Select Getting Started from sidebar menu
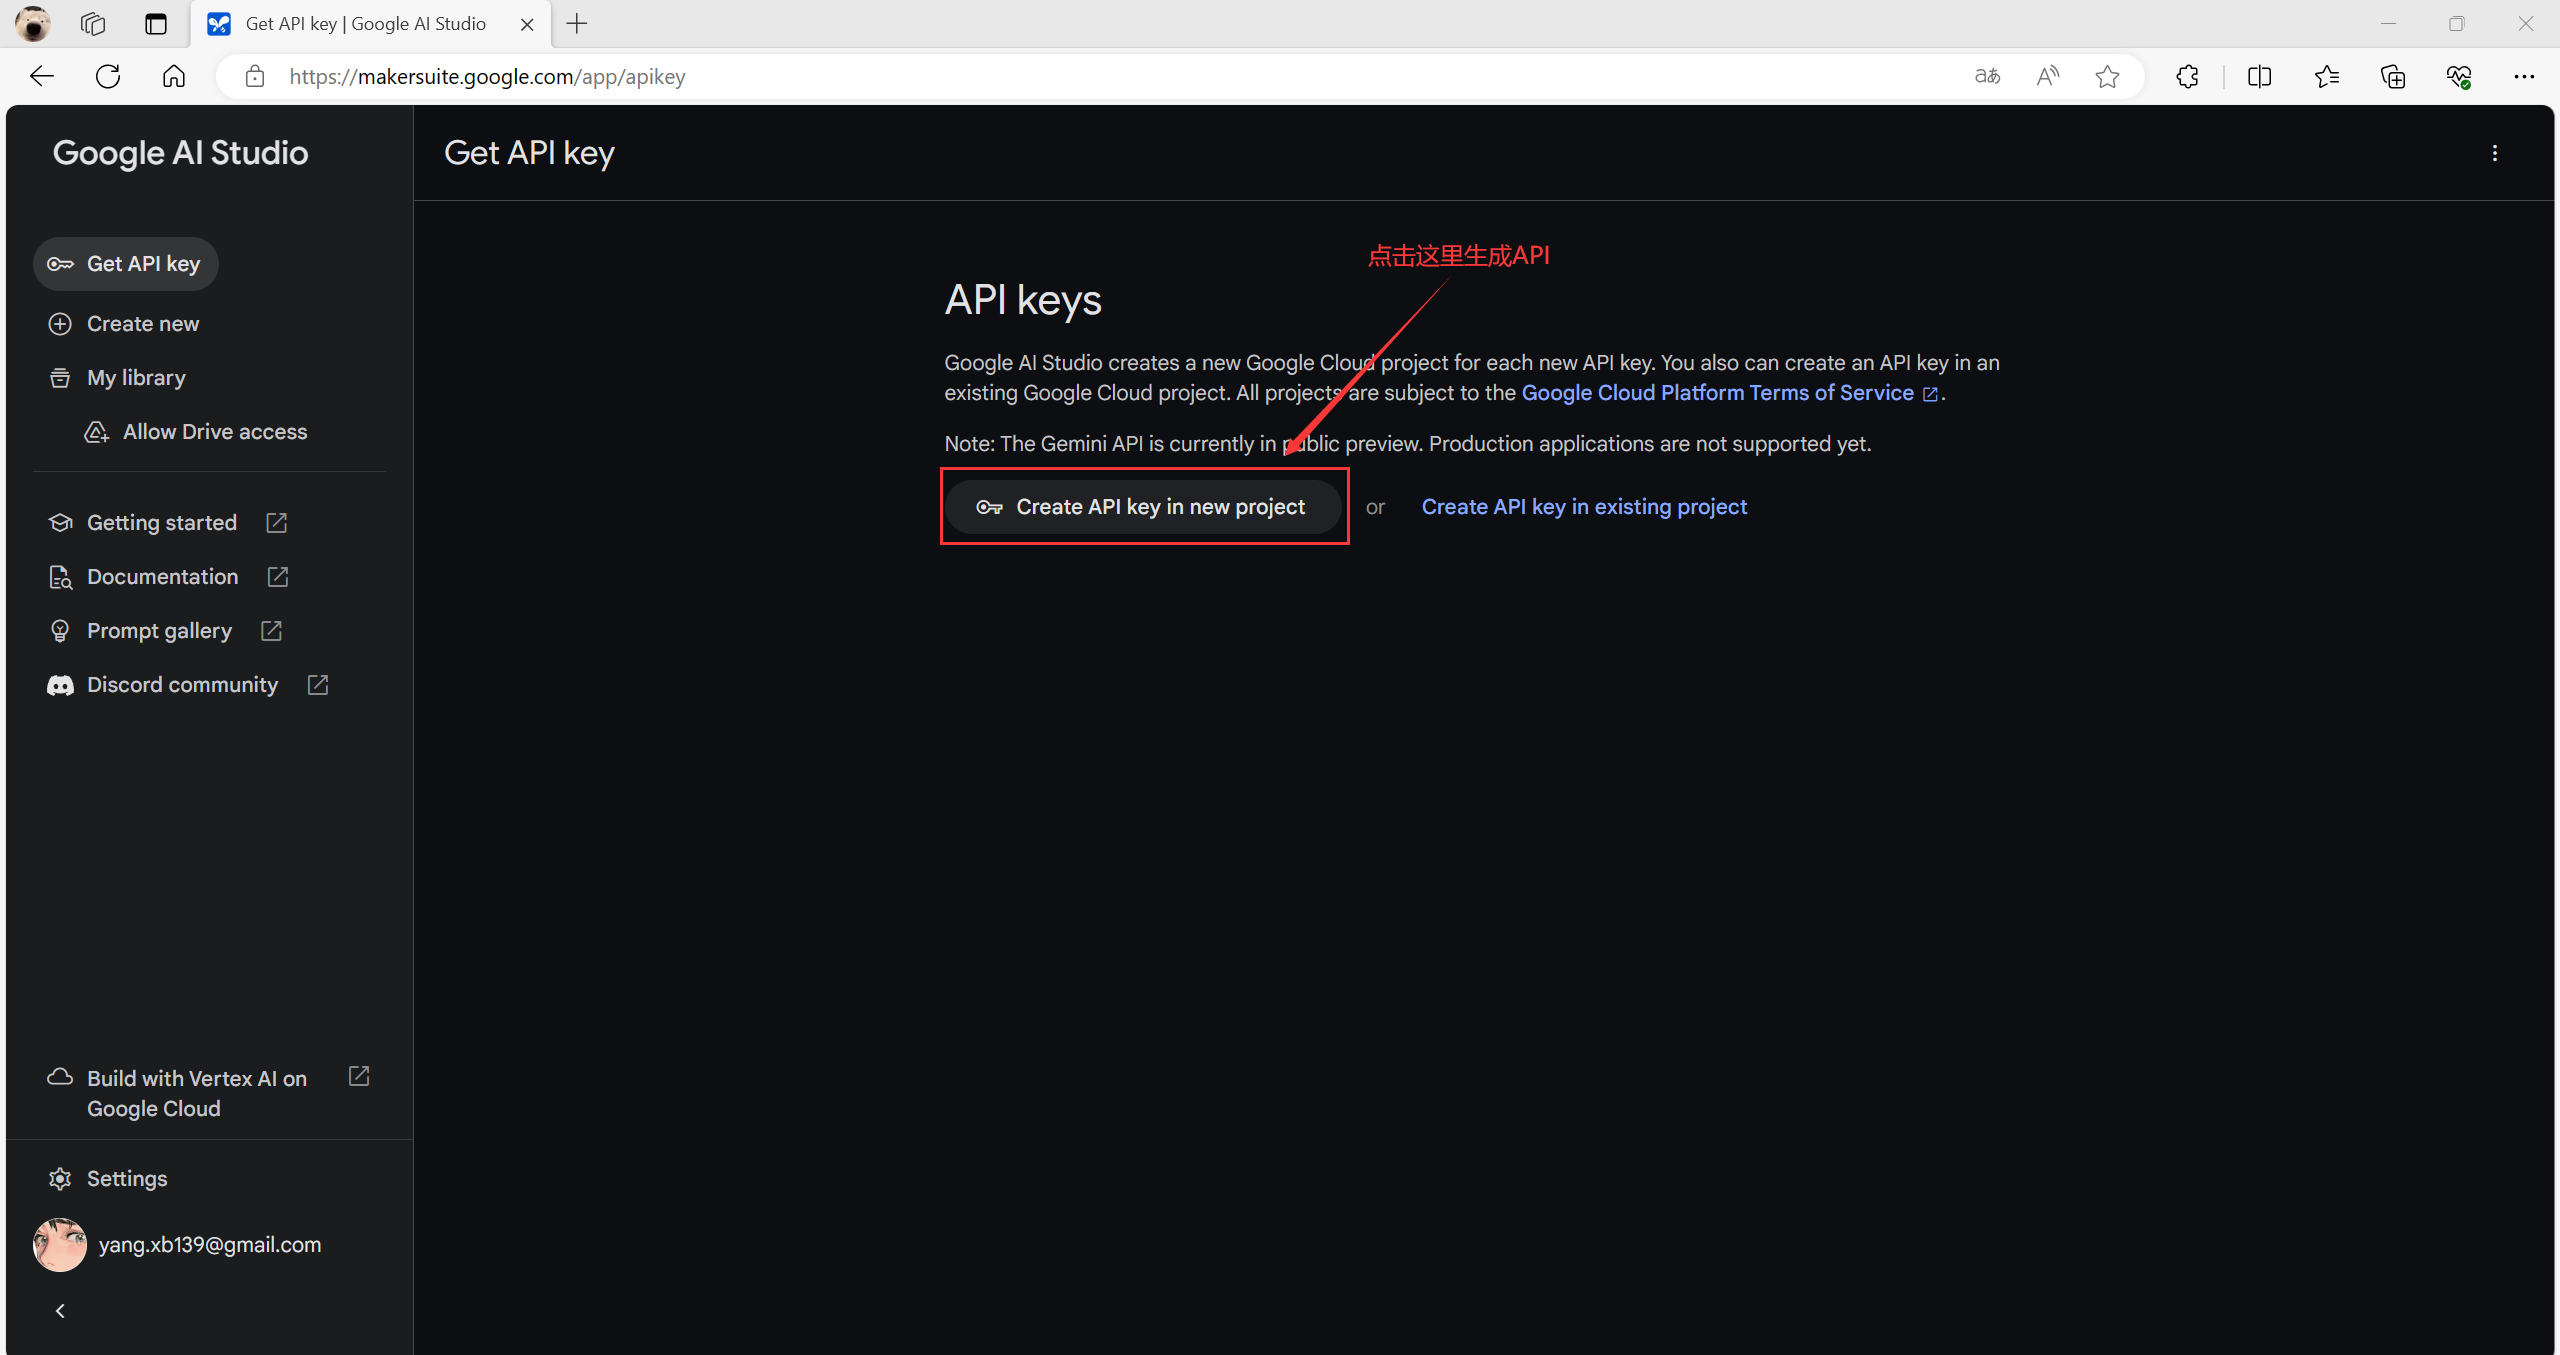2560x1355 pixels. [163, 522]
